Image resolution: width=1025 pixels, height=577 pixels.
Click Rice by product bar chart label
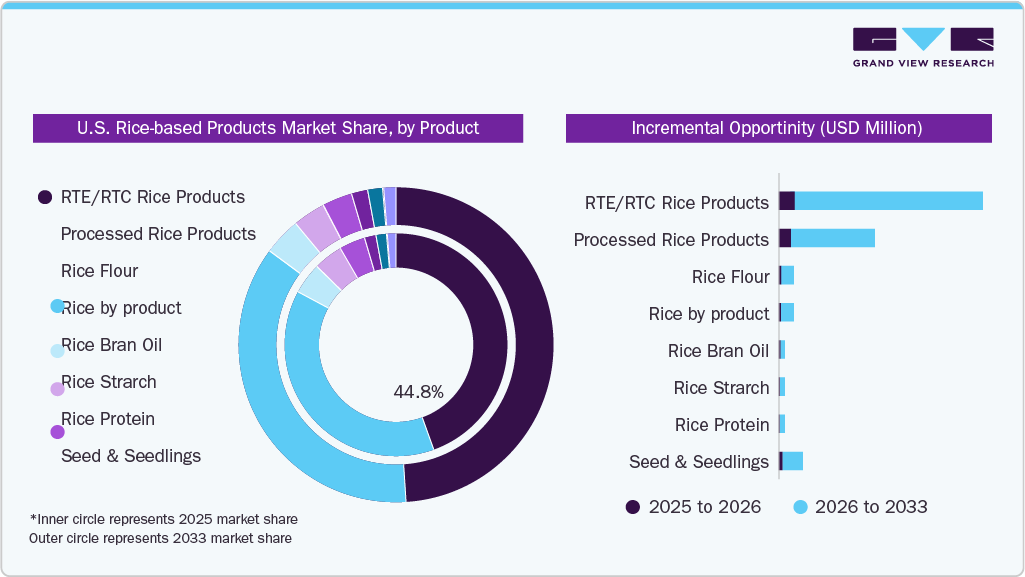coord(709,314)
